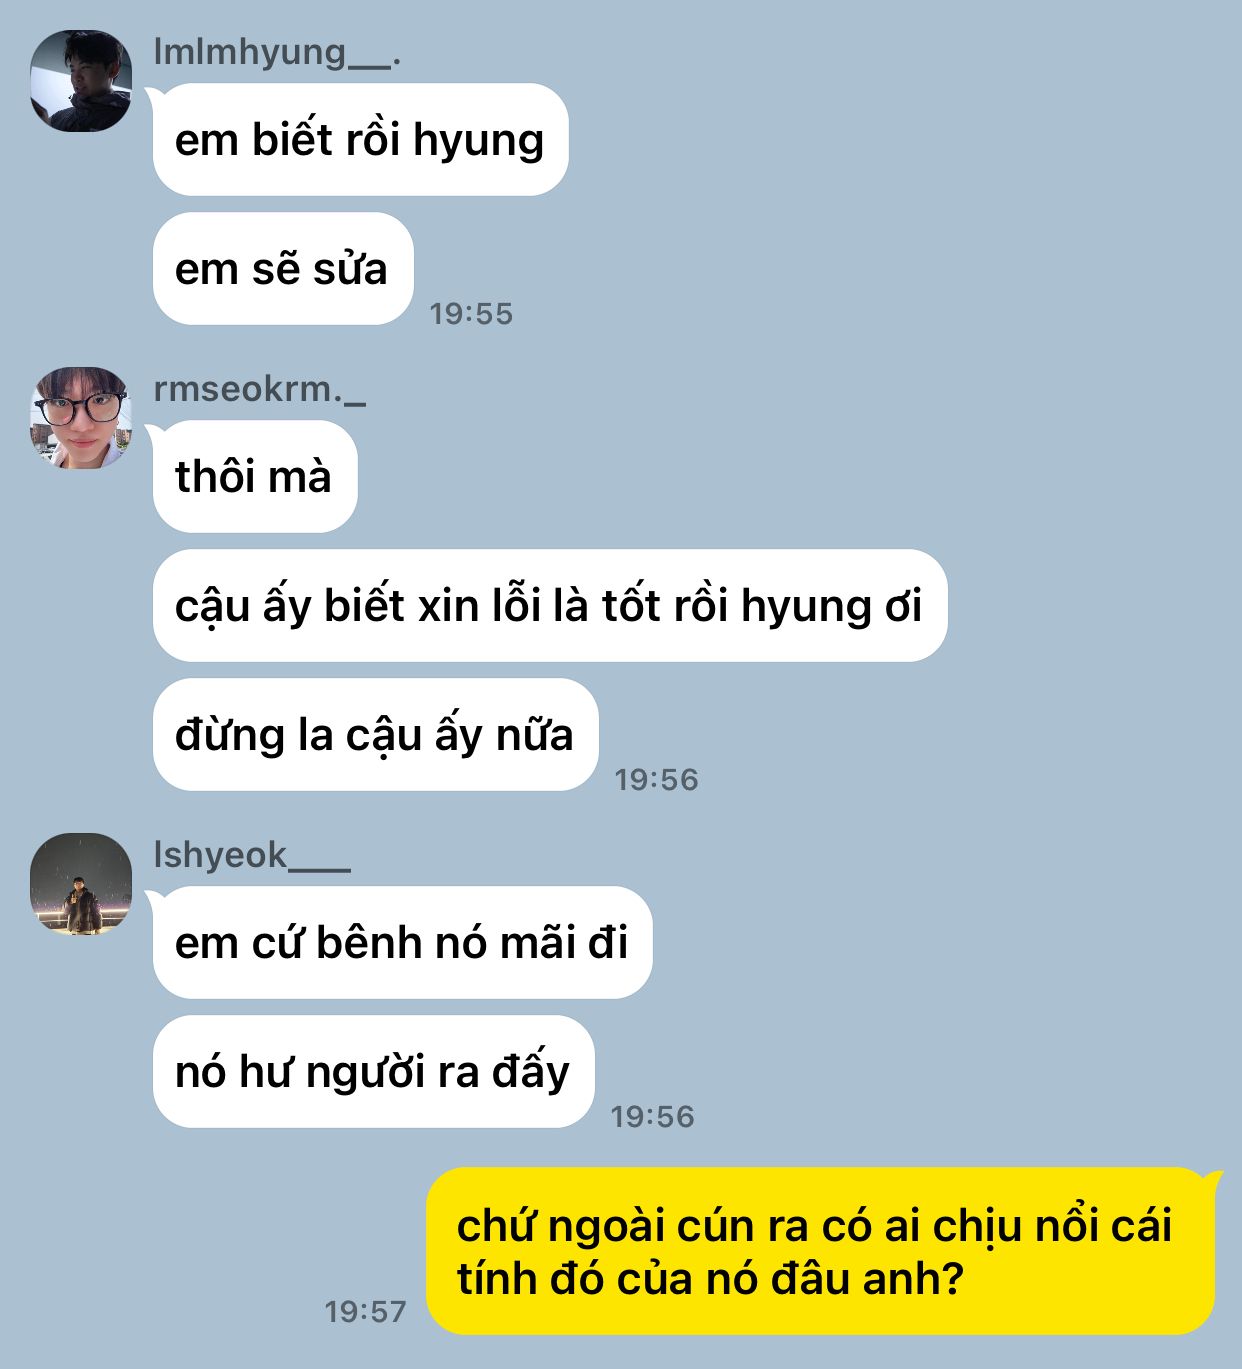Select the message "nó hư người ra đấy"
The image size is (1242, 1369).
(x=373, y=1072)
